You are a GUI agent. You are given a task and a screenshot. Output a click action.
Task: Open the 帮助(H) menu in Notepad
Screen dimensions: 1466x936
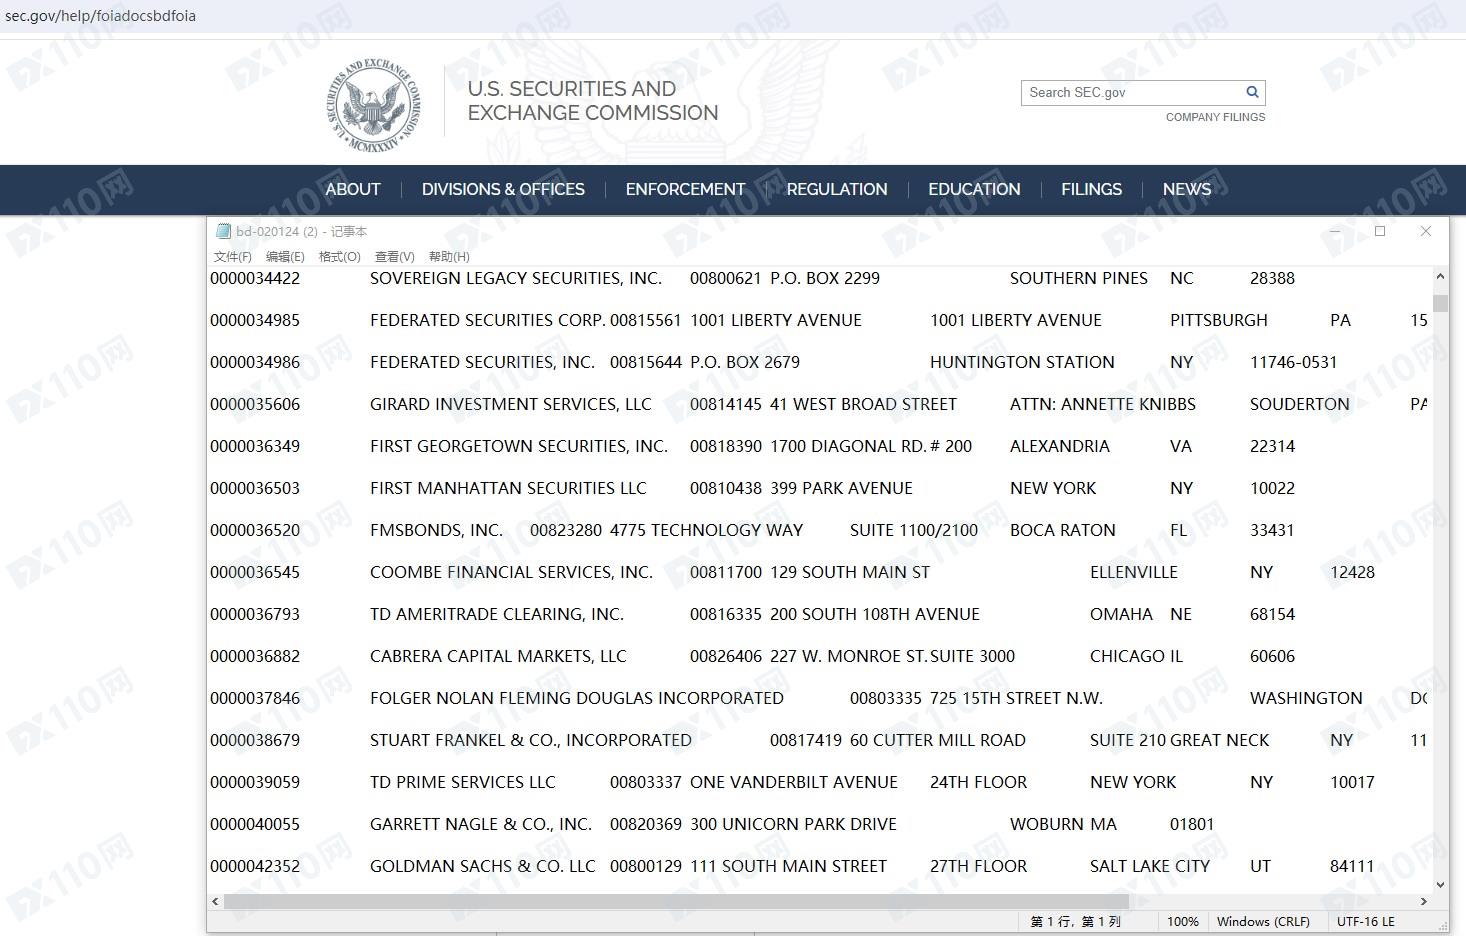pyautogui.click(x=449, y=257)
